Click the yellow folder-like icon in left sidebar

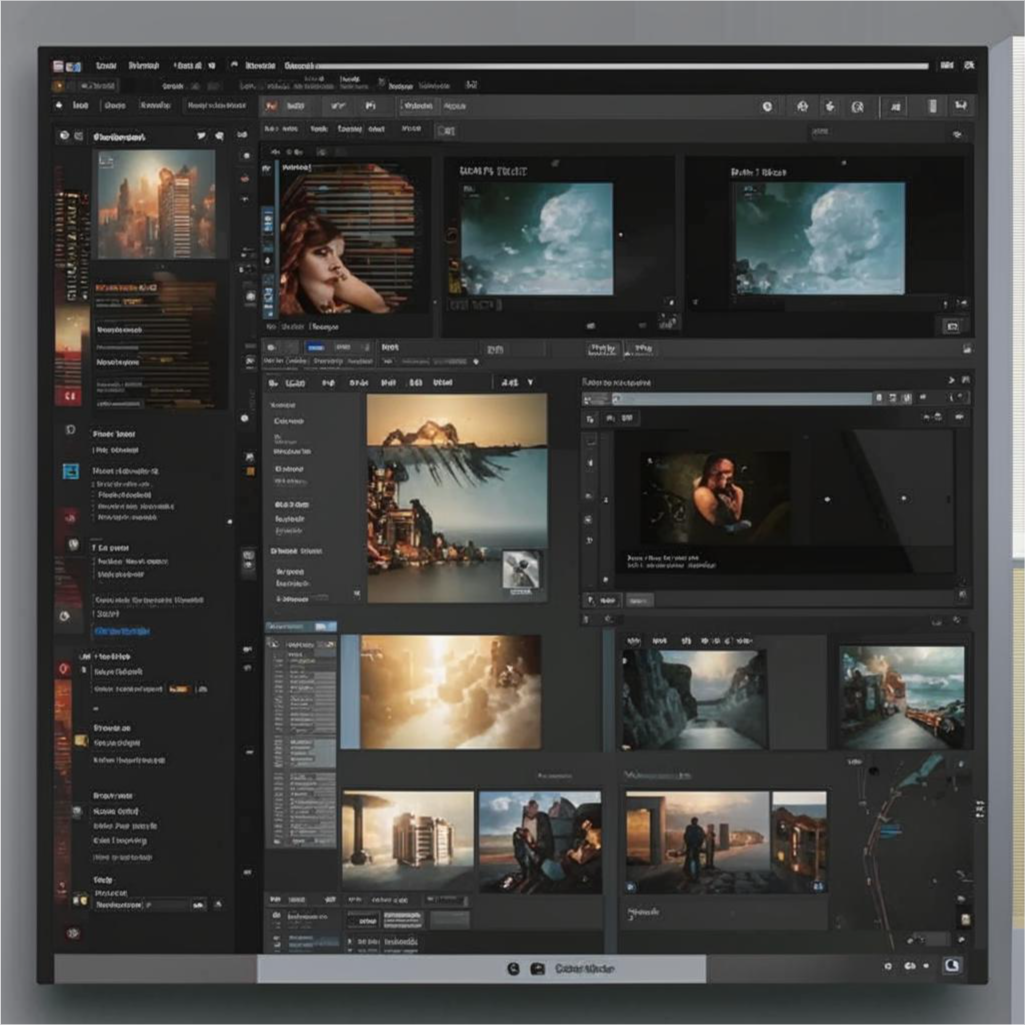(81, 741)
